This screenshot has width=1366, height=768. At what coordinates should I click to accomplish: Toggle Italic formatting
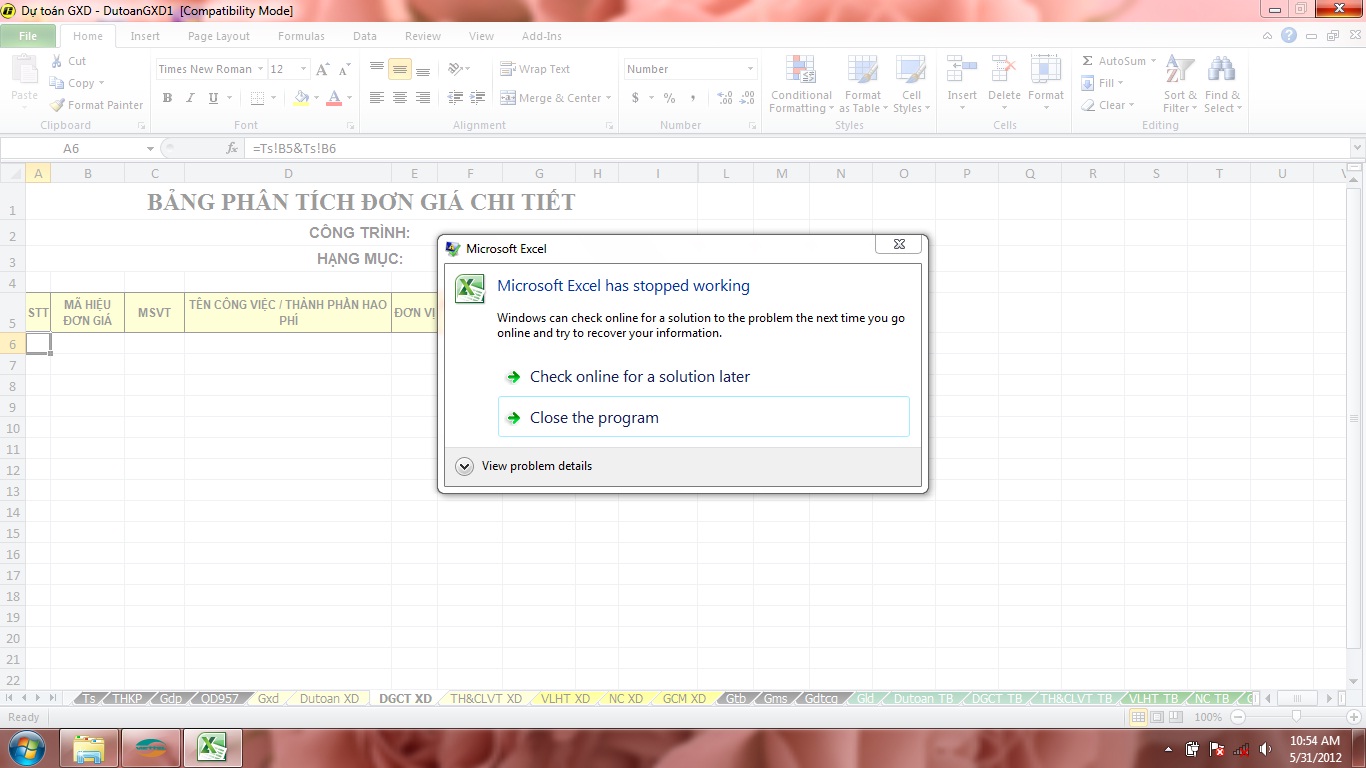pyautogui.click(x=190, y=98)
